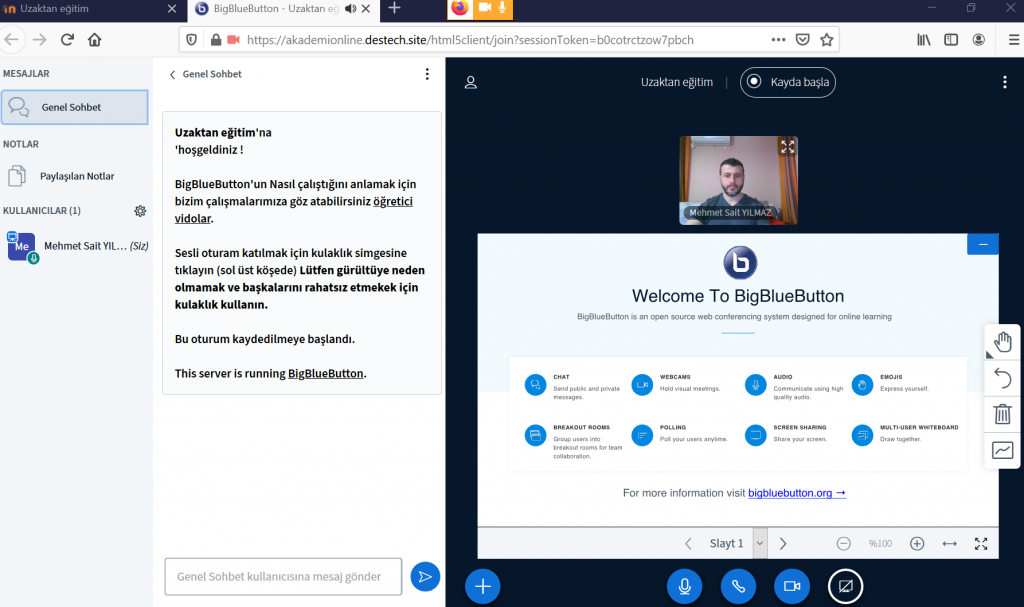This screenshot has height=607, width=1024.
Task: Open chat options three-dot menu
Action: (x=427, y=74)
